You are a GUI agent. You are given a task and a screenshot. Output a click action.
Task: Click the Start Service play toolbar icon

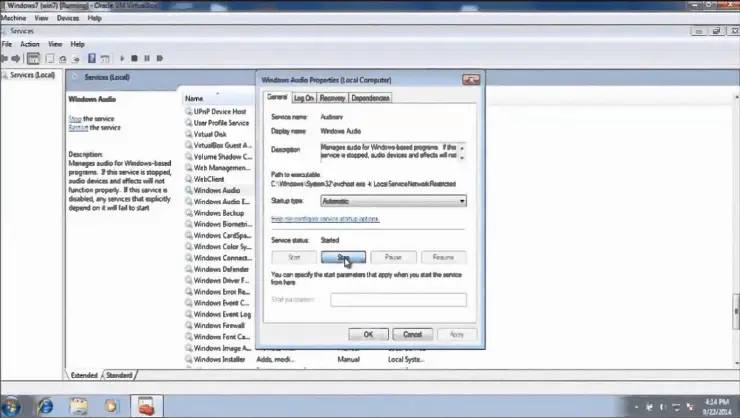[x=122, y=59]
